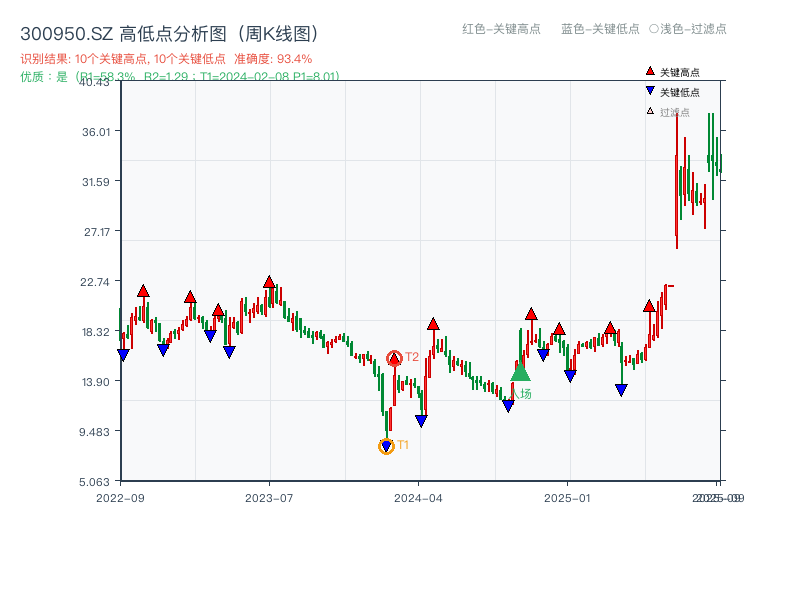This screenshot has width=800, height=600.
Task: Click the T2 label text
Action: [412, 357]
